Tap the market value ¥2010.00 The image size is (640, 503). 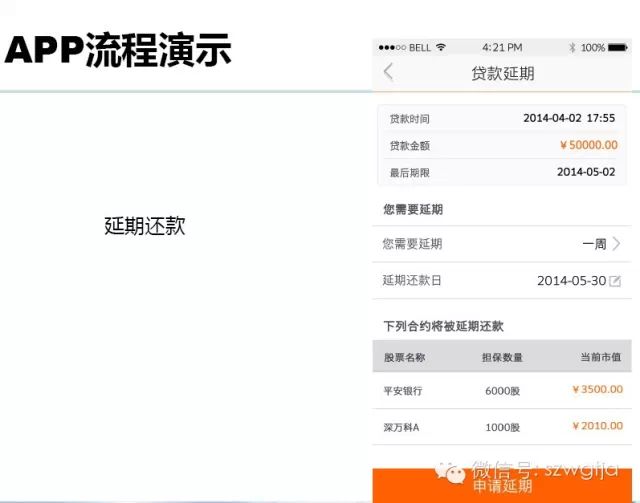(598, 426)
